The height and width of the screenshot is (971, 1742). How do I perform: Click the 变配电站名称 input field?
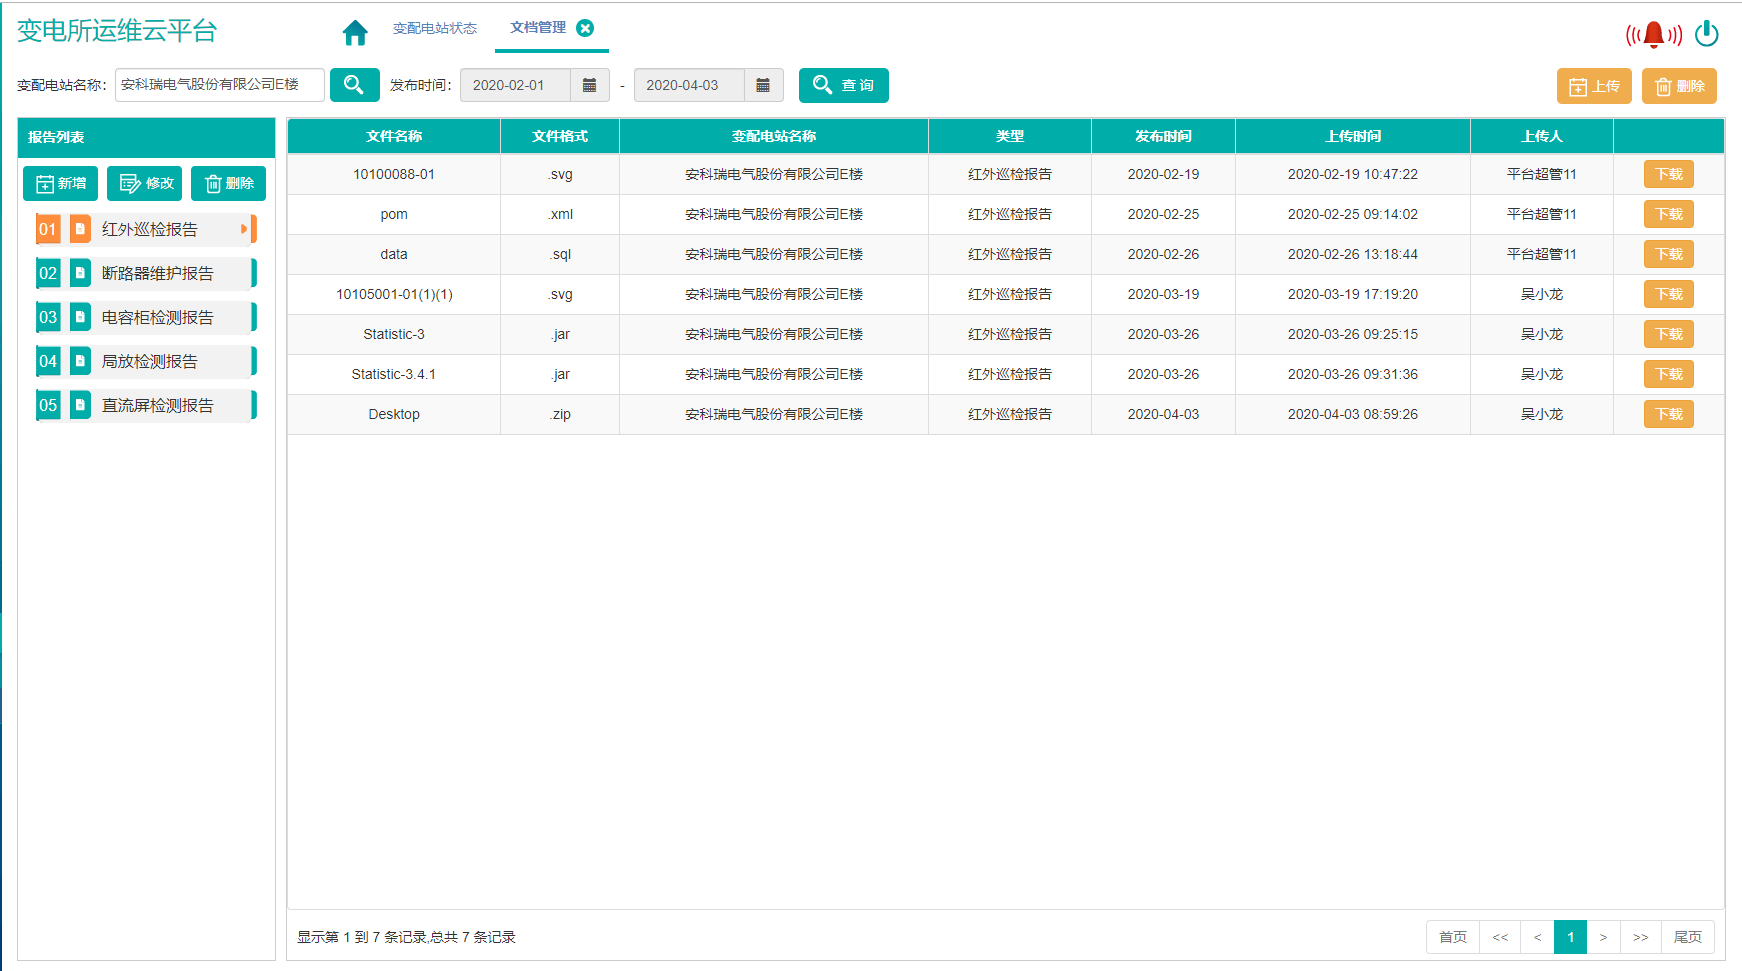[220, 85]
